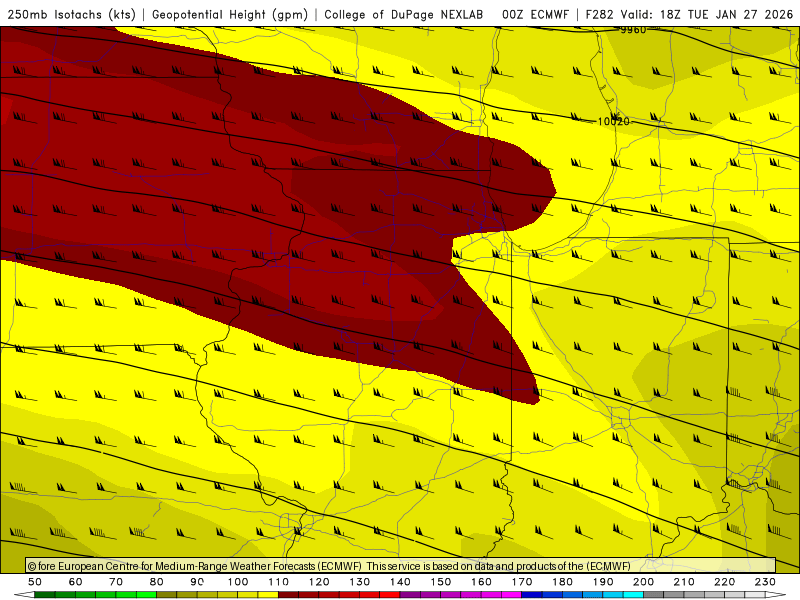The width and height of the screenshot is (800, 600).
Task: Click the 80 value on the colorbar
Action: [156, 582]
